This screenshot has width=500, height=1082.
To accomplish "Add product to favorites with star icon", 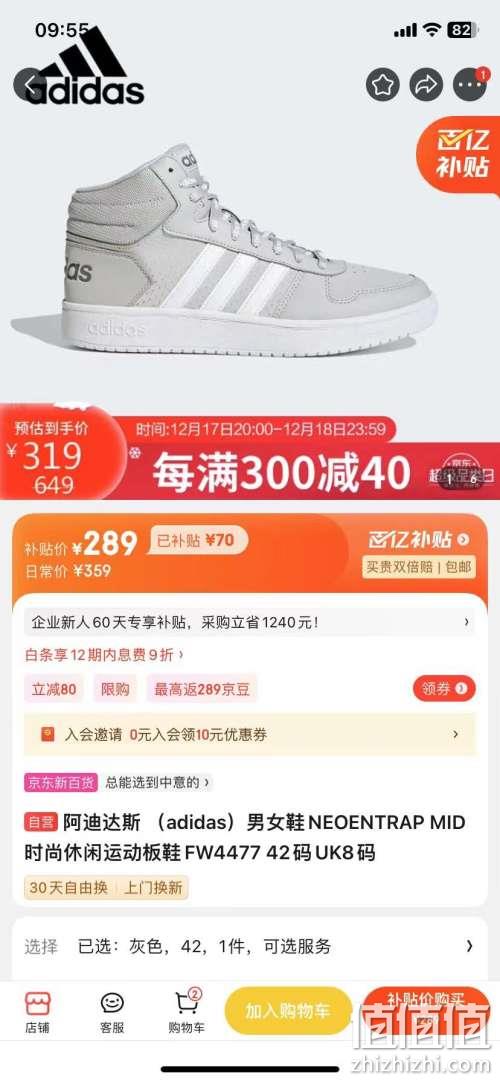I will 383,85.
